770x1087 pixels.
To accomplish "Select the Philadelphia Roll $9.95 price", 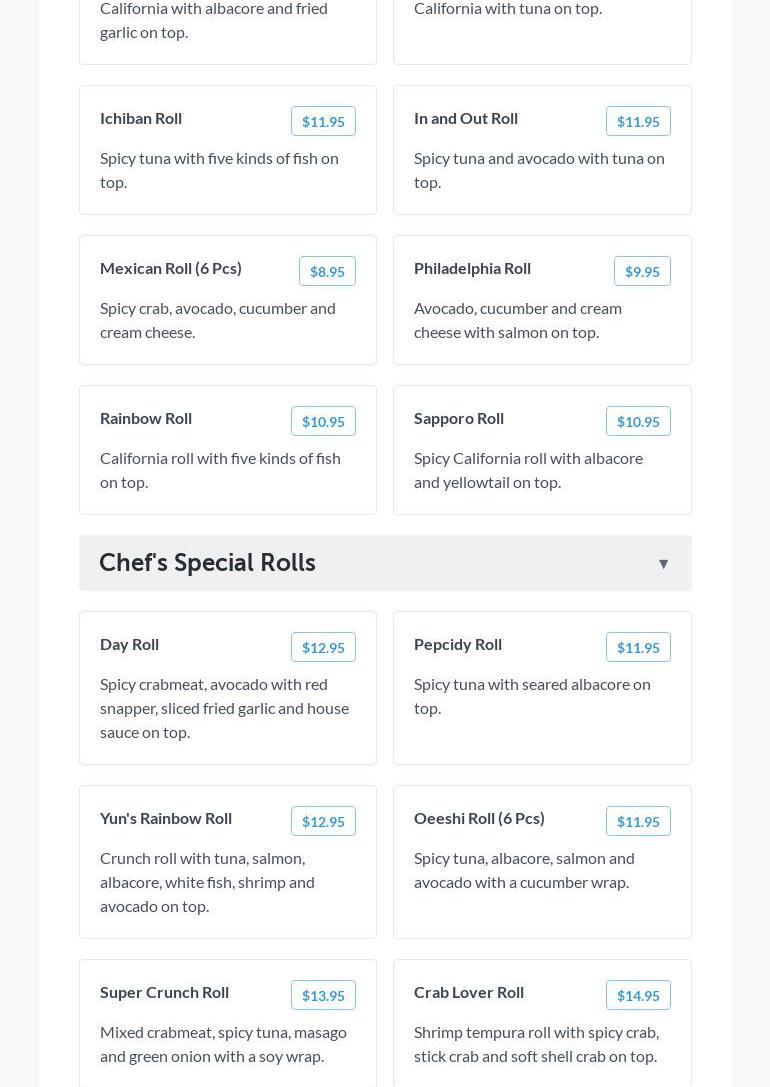I will pyautogui.click(x=642, y=271).
